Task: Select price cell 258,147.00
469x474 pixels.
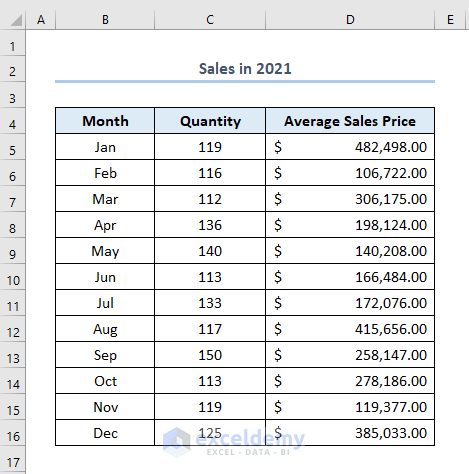Action: tap(350, 355)
